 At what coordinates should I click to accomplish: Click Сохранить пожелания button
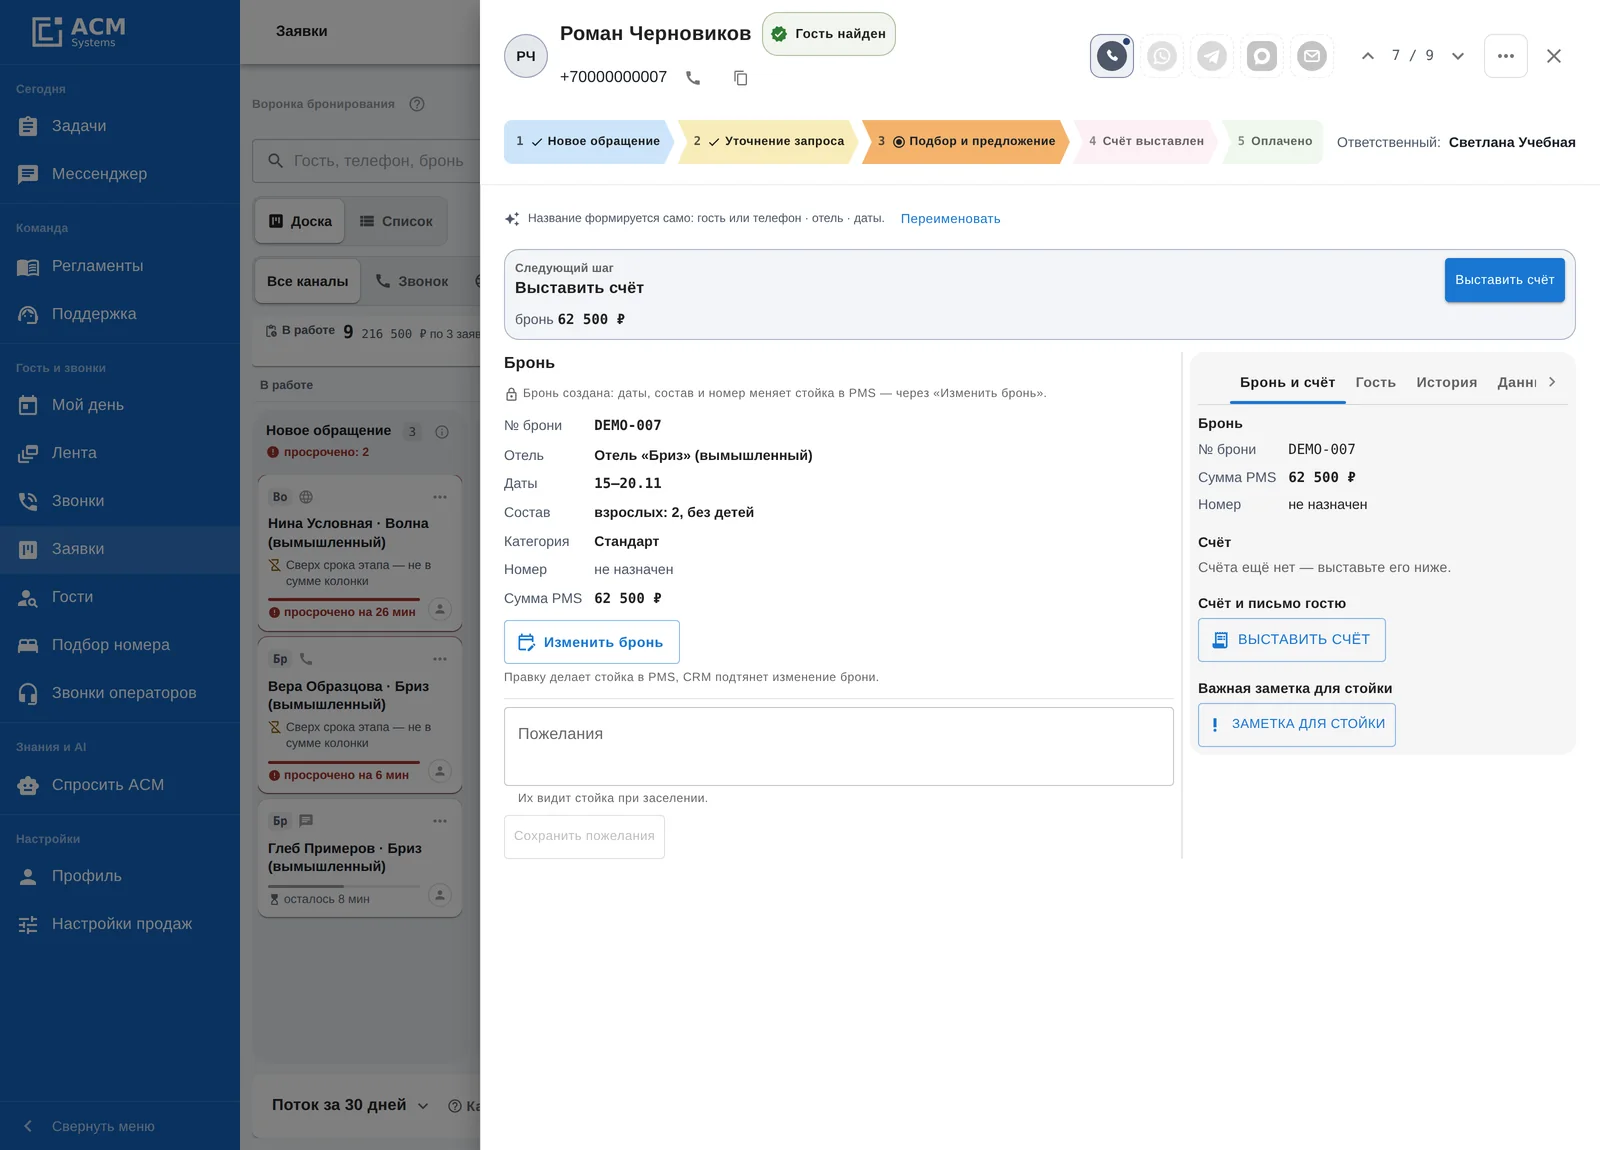(x=584, y=836)
